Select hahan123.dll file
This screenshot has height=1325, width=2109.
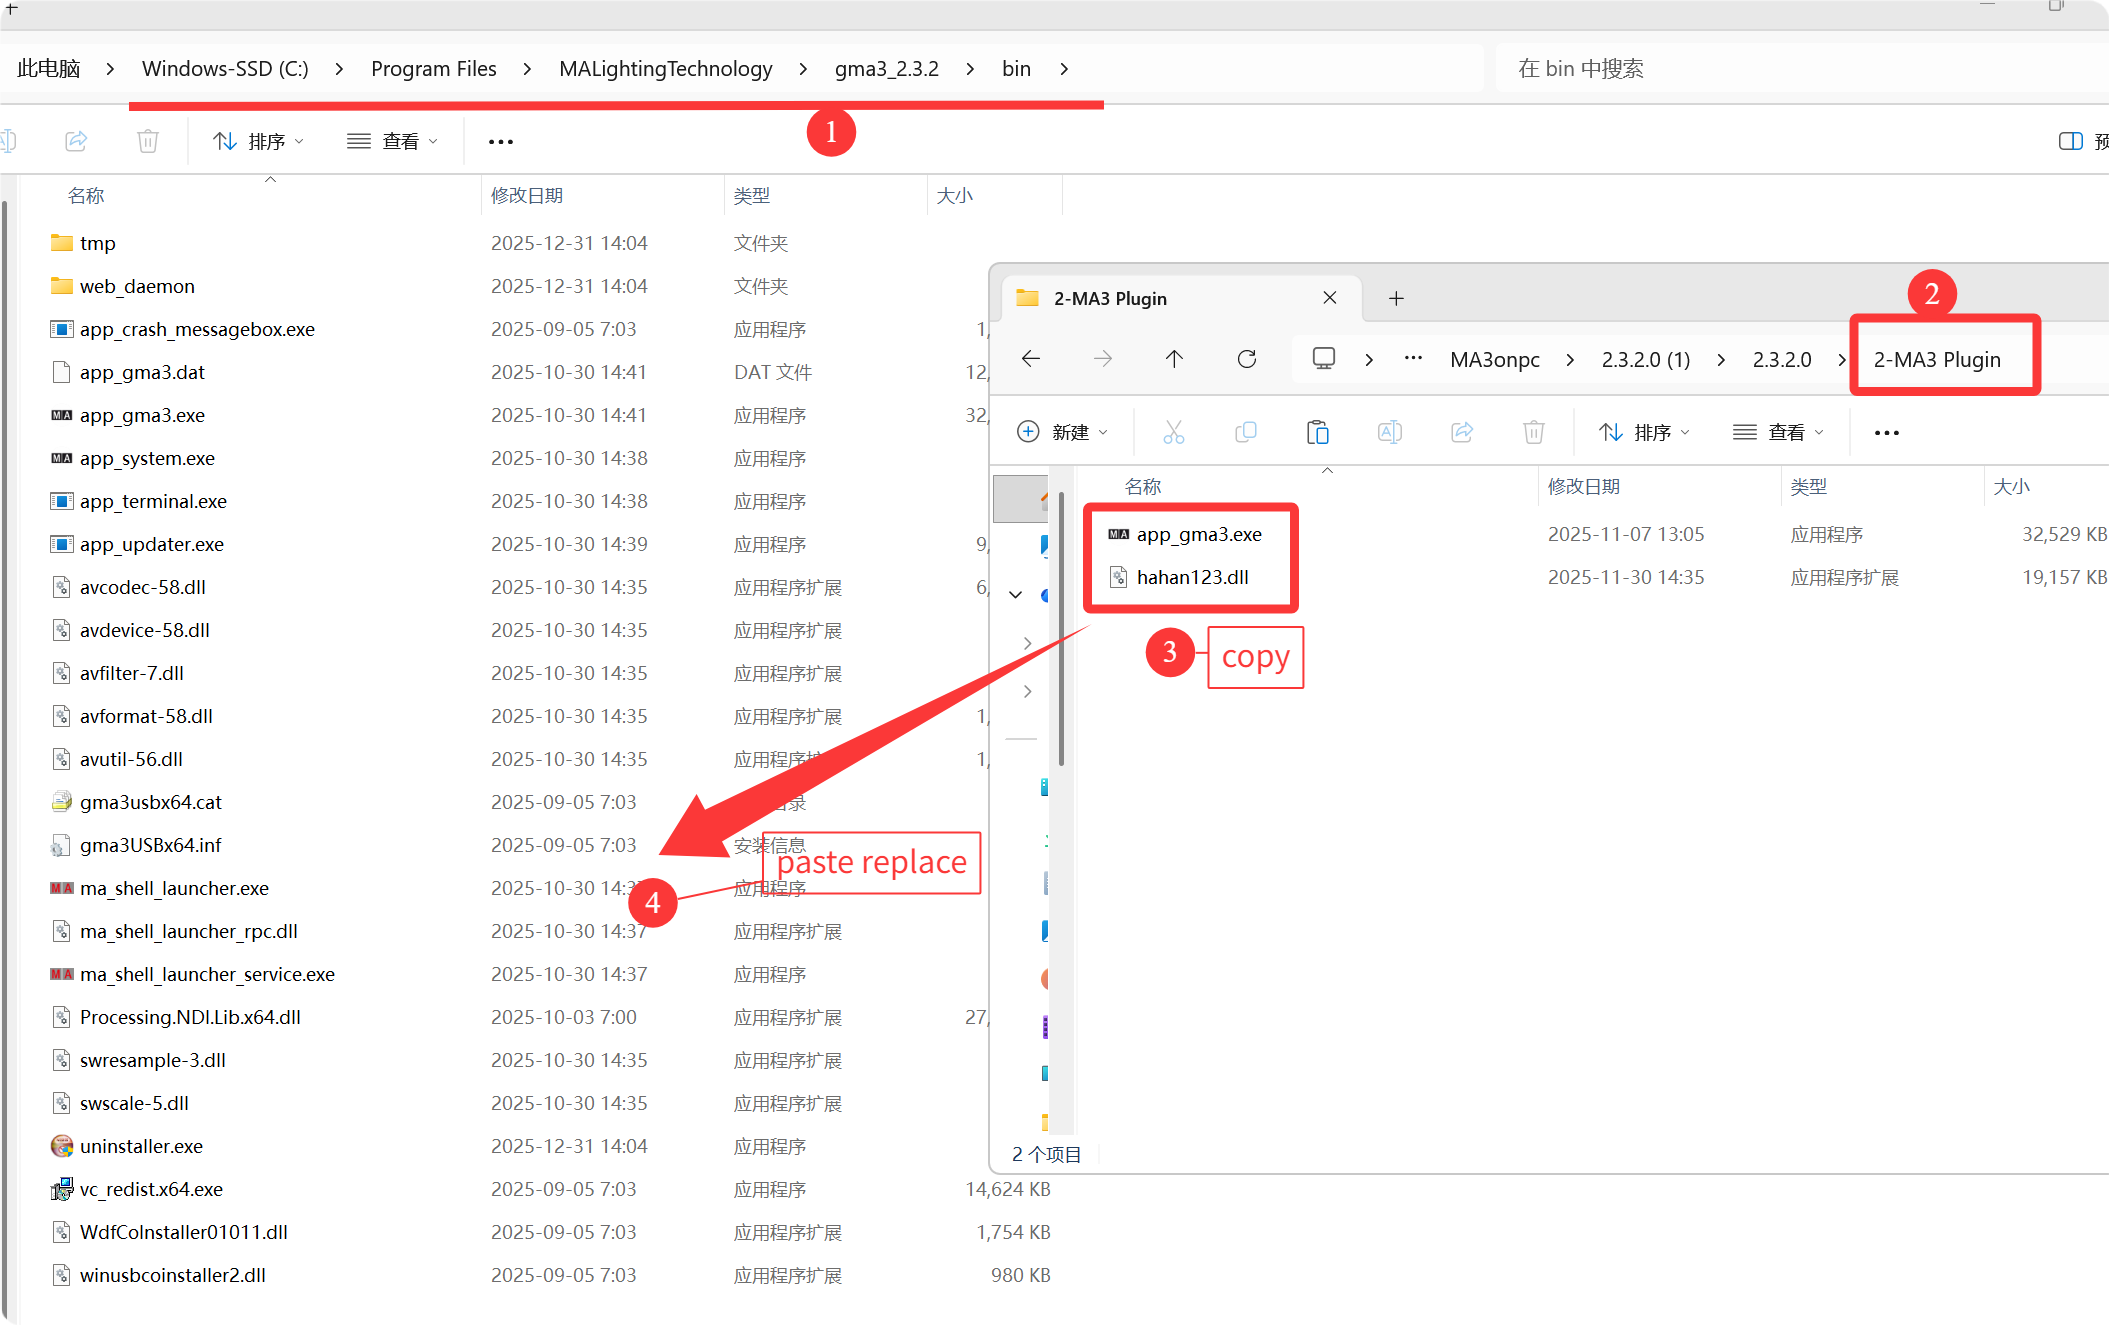point(1192,577)
